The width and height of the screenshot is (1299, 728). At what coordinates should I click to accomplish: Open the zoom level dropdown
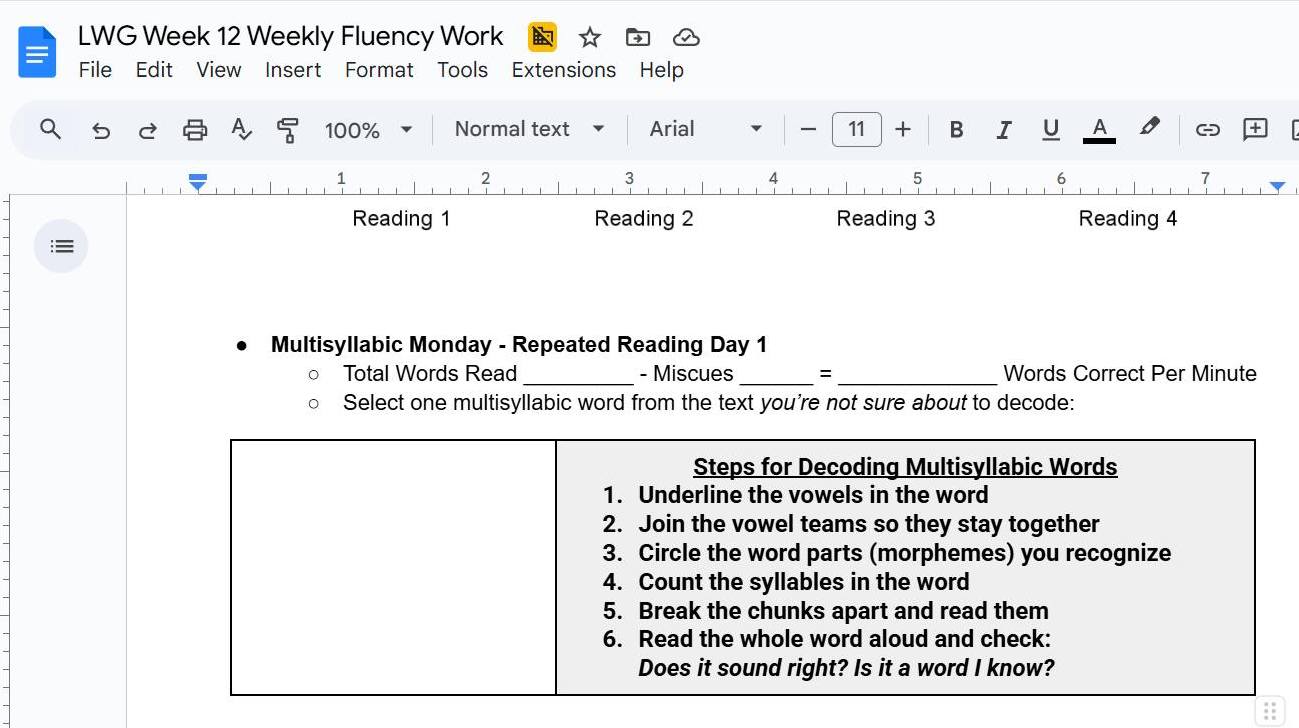tap(369, 130)
